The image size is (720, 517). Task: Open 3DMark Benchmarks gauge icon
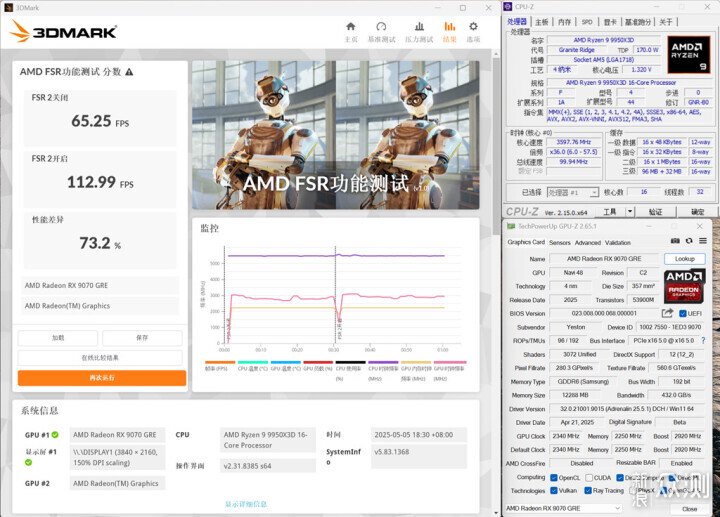click(x=381, y=26)
